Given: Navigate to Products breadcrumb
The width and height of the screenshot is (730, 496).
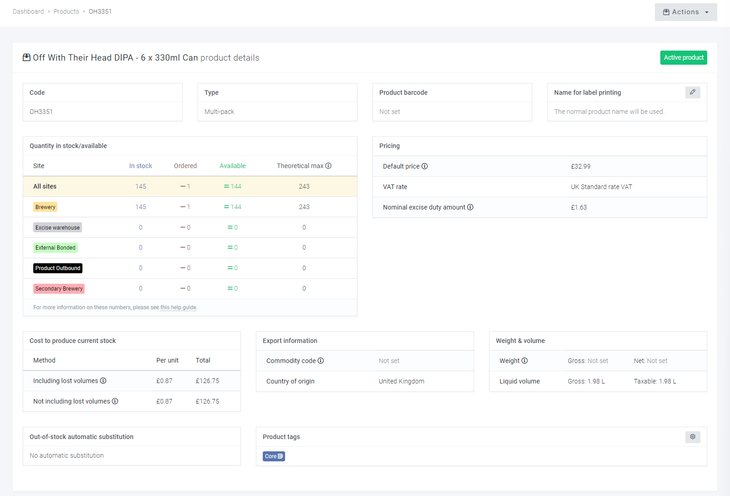Looking at the screenshot, I should pyautogui.click(x=66, y=11).
